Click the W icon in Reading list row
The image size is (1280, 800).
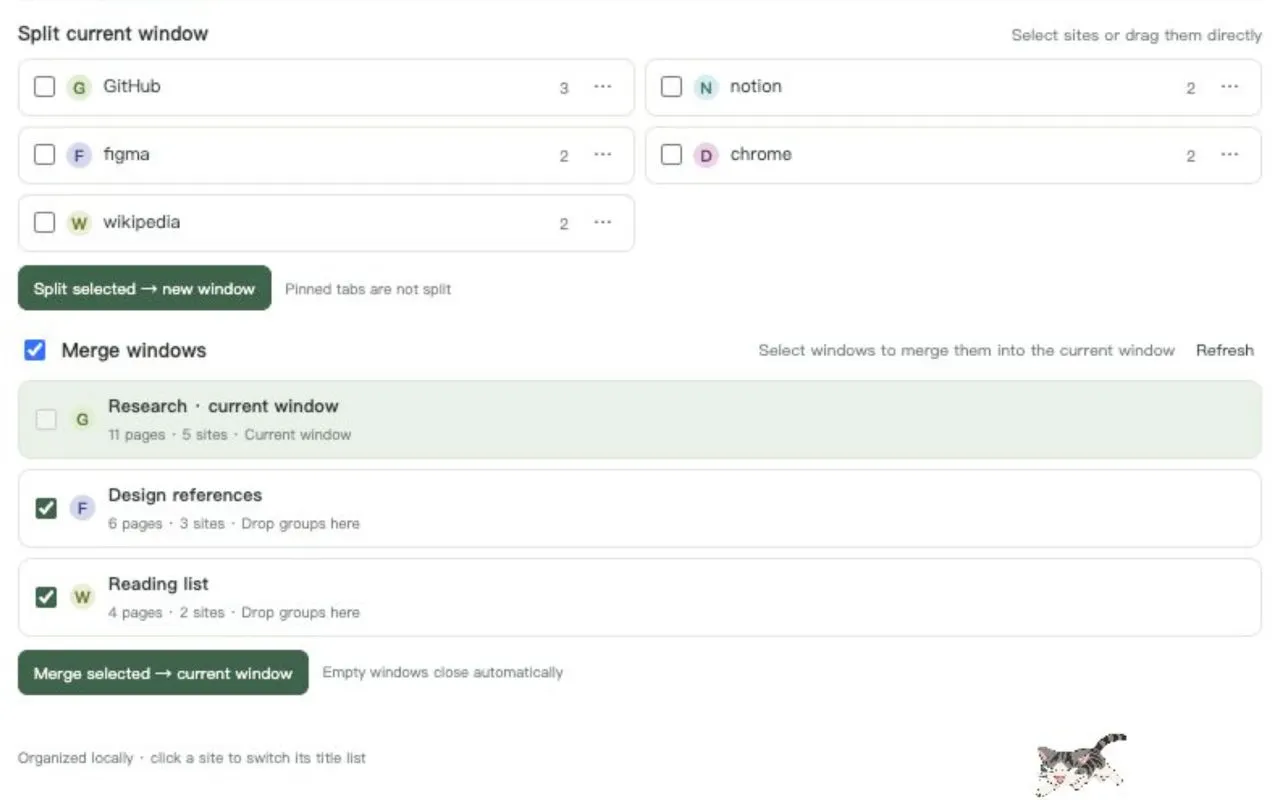click(x=82, y=598)
